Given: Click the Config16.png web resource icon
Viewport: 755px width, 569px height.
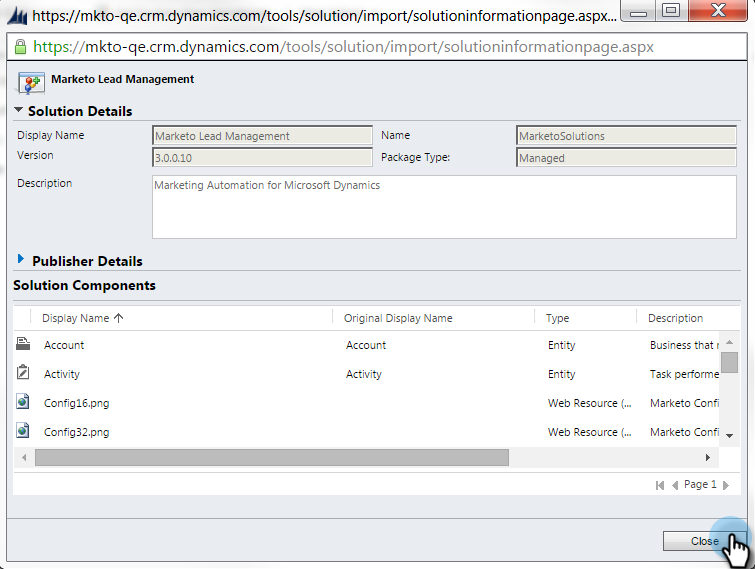Looking at the screenshot, I should point(23,401).
